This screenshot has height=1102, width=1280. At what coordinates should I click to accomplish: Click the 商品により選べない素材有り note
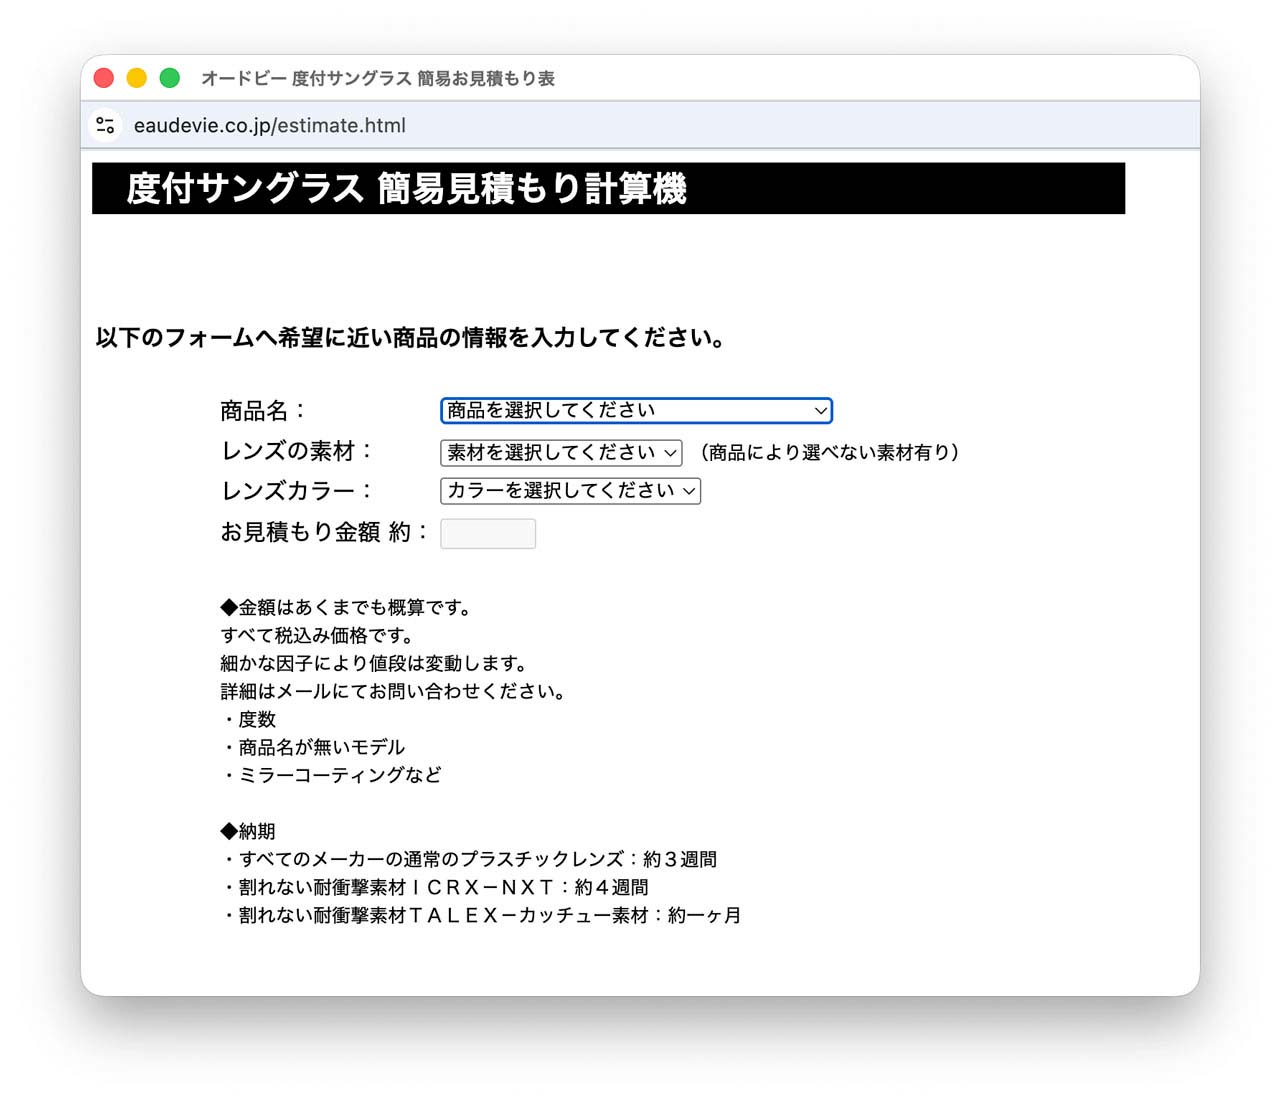829,453
